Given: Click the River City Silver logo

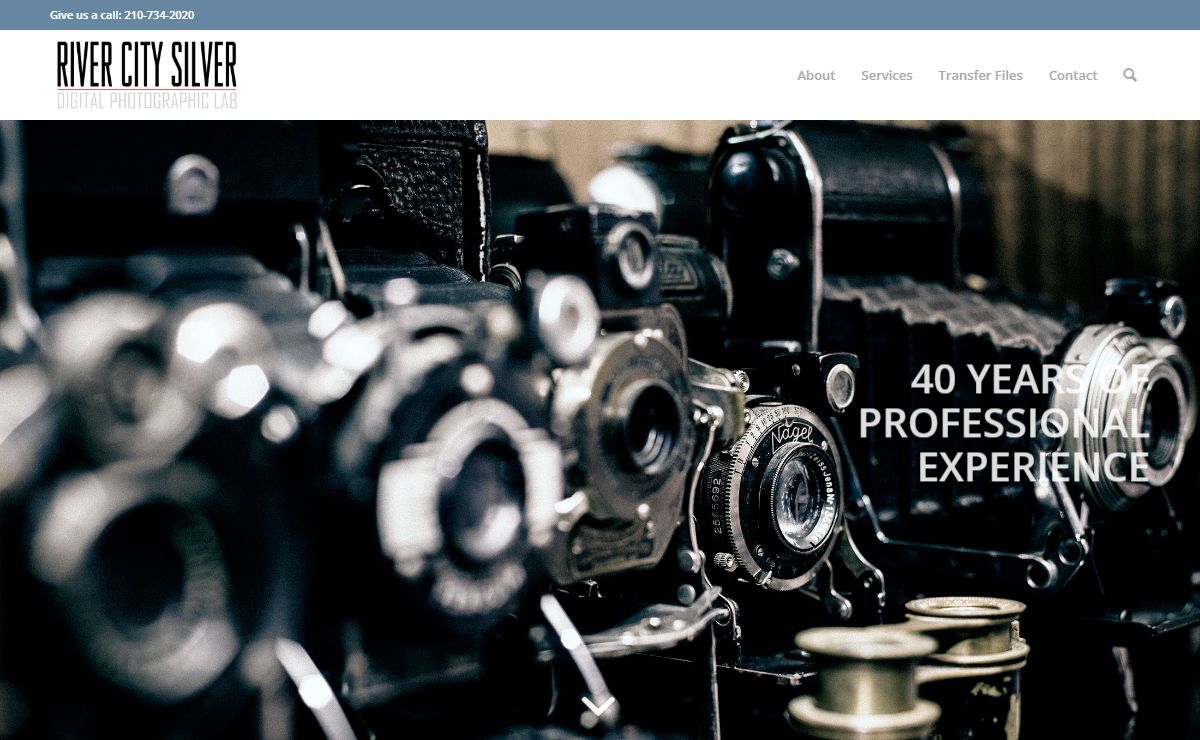Looking at the screenshot, I should click(147, 75).
